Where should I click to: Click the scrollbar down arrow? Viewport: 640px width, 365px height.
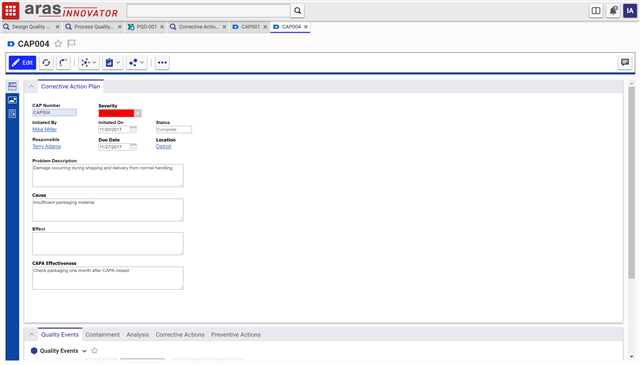(631, 356)
